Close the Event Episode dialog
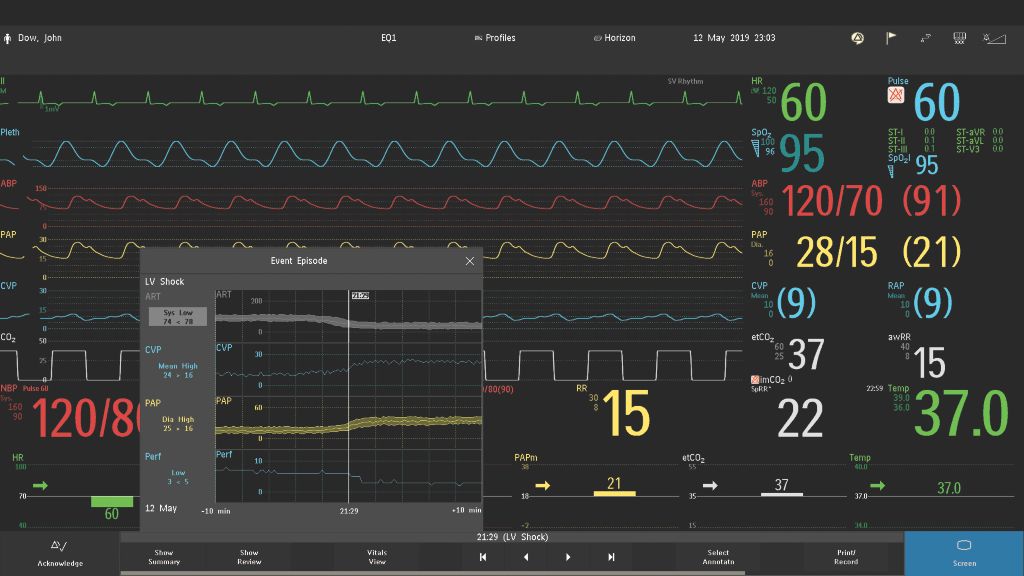The width and height of the screenshot is (1024, 576). pos(470,261)
